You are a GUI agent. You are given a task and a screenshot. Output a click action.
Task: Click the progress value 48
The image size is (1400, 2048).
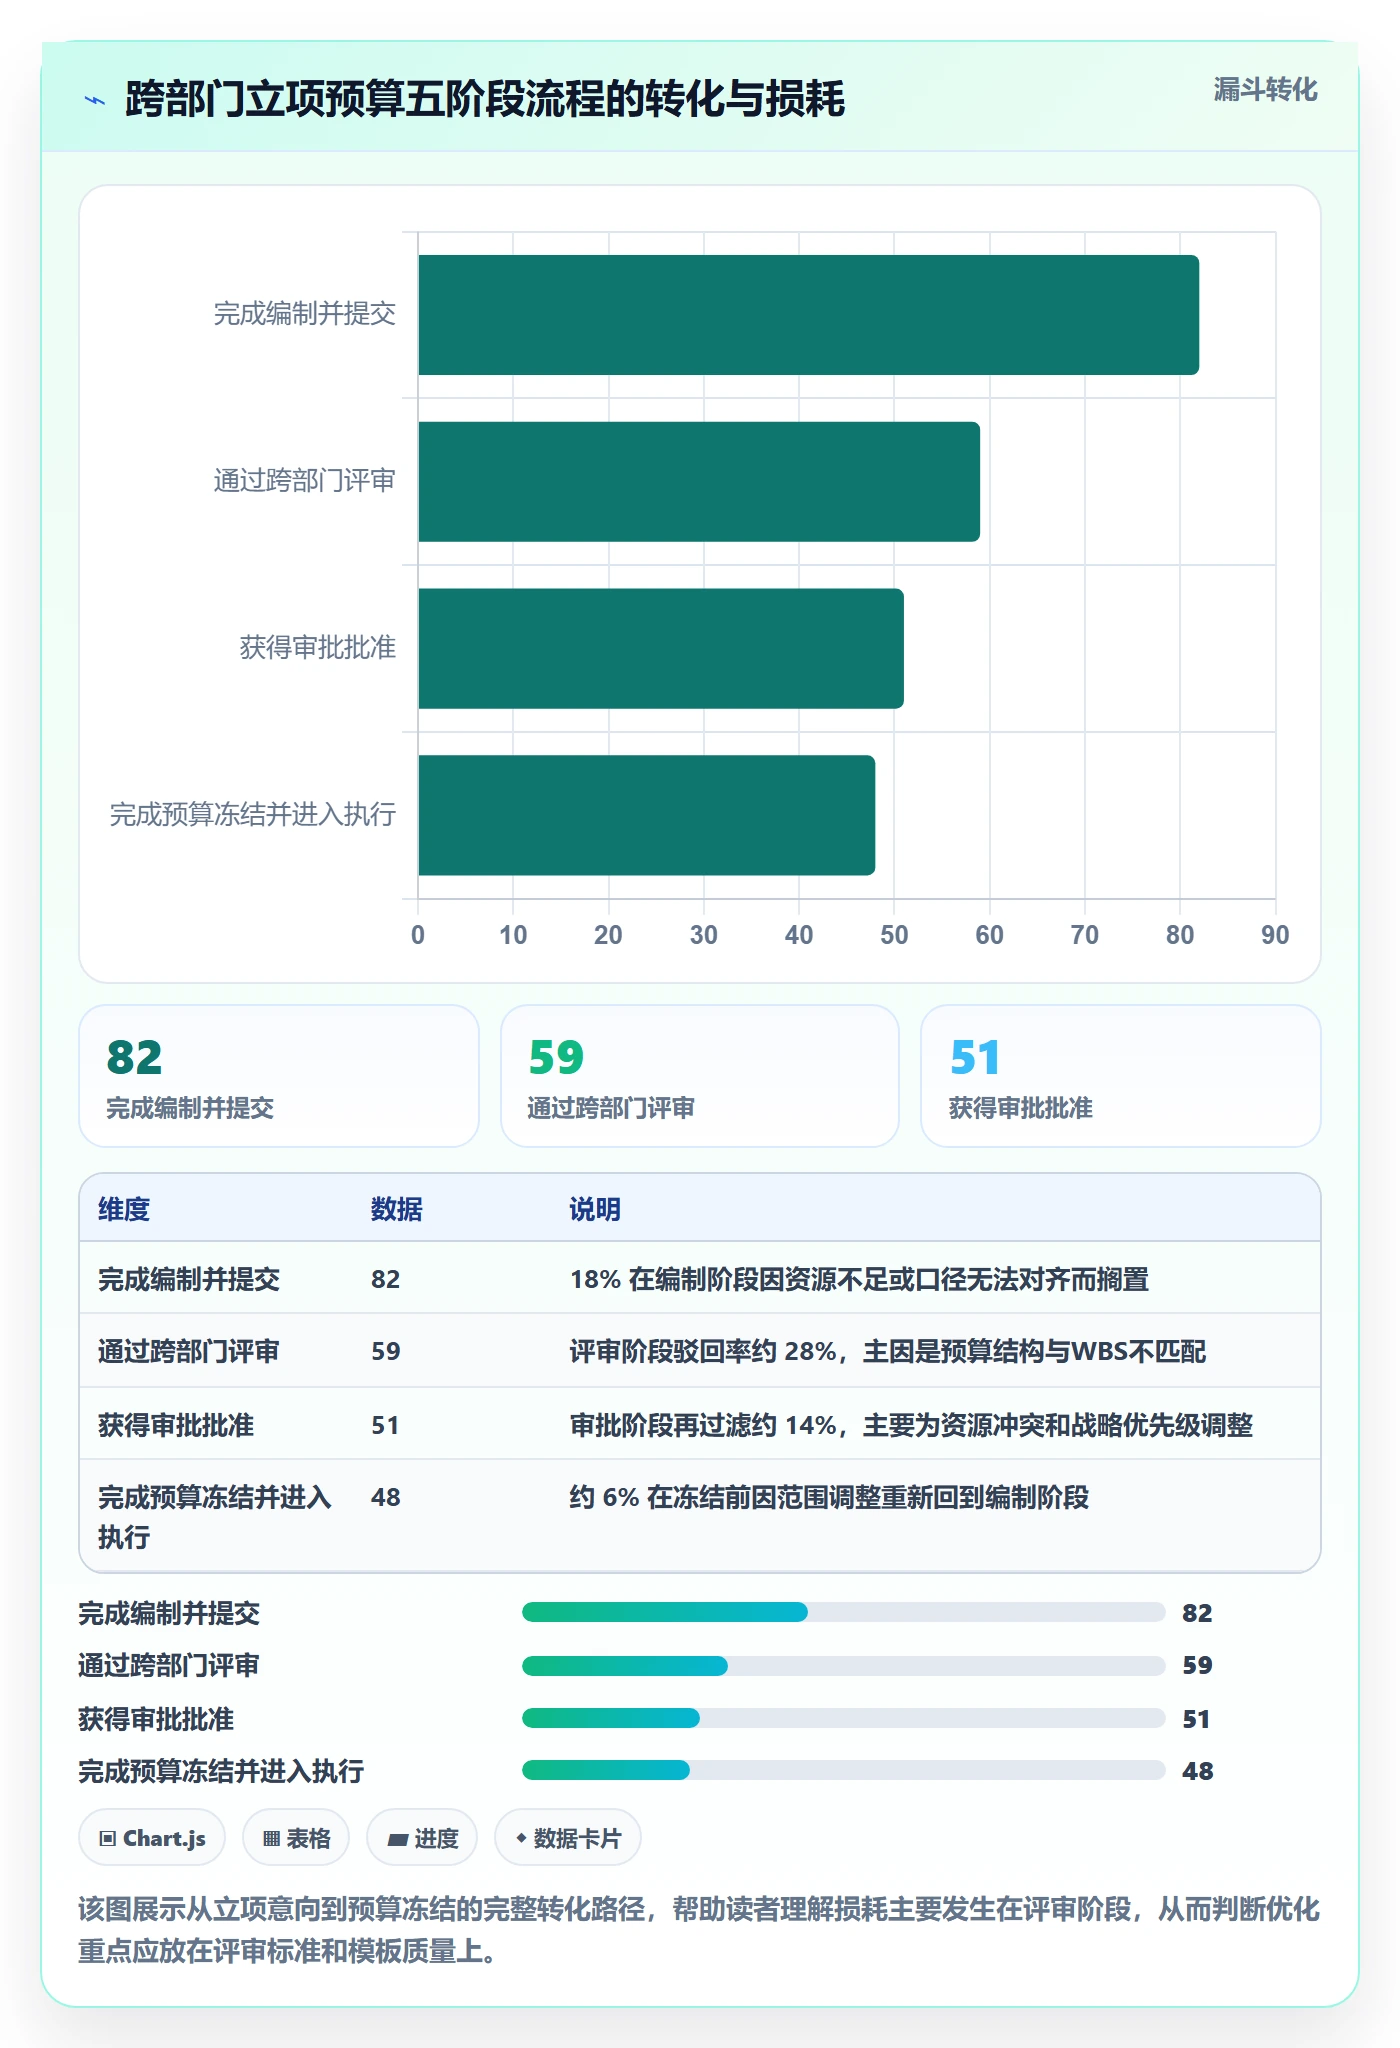(1197, 1771)
